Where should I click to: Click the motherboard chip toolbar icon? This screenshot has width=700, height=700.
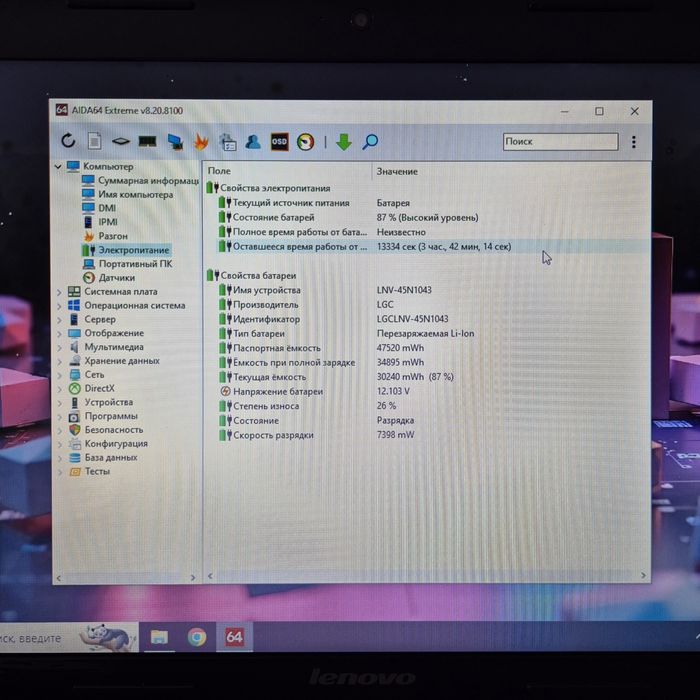(x=121, y=142)
